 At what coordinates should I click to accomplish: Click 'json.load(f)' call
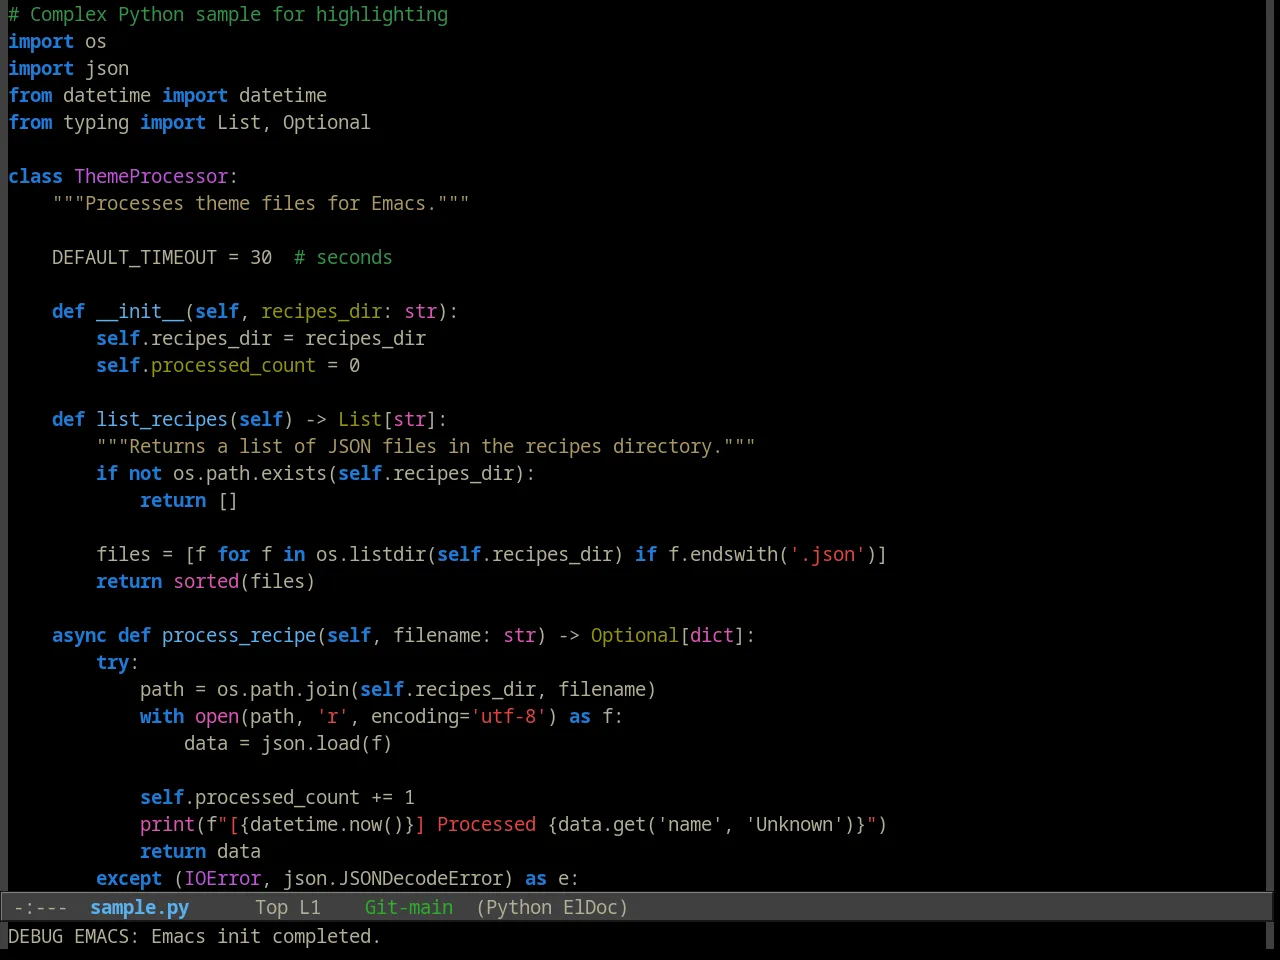tap(327, 744)
